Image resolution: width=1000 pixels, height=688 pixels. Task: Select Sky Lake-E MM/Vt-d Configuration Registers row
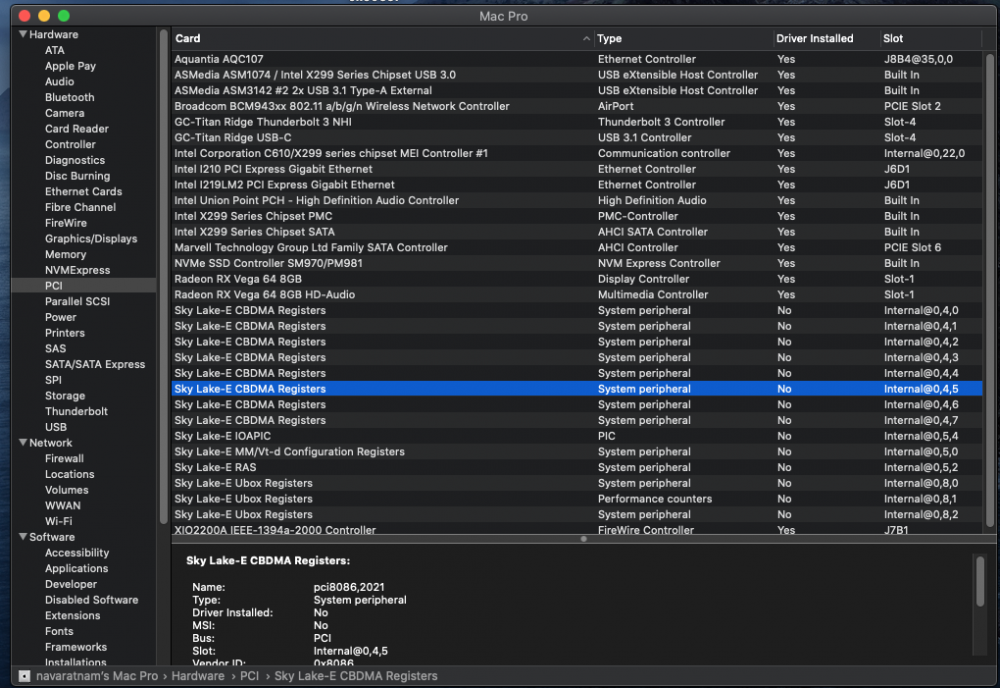577,451
